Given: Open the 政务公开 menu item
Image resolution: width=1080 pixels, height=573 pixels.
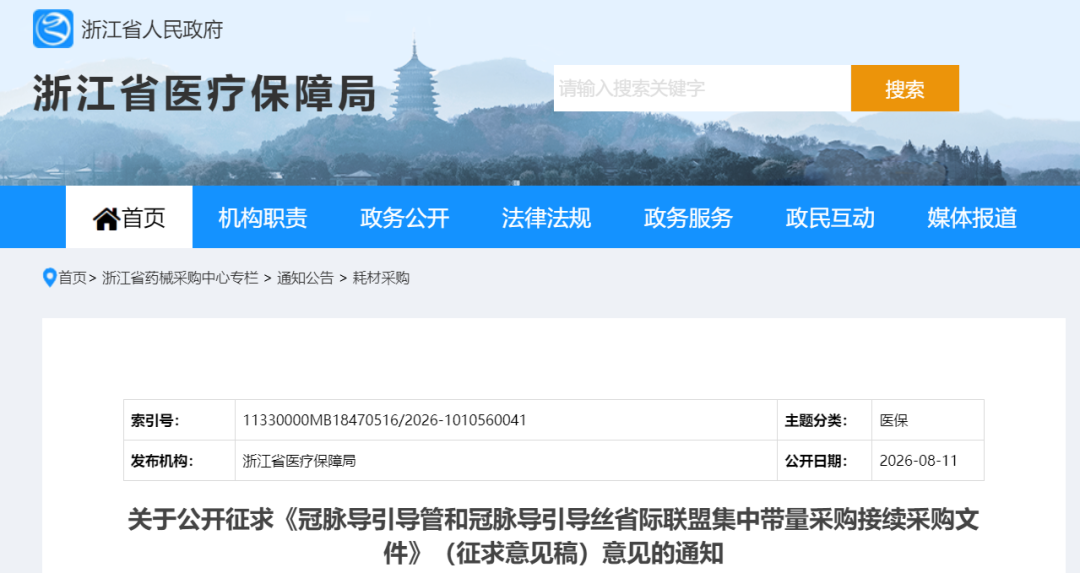Looking at the screenshot, I should 405,218.
